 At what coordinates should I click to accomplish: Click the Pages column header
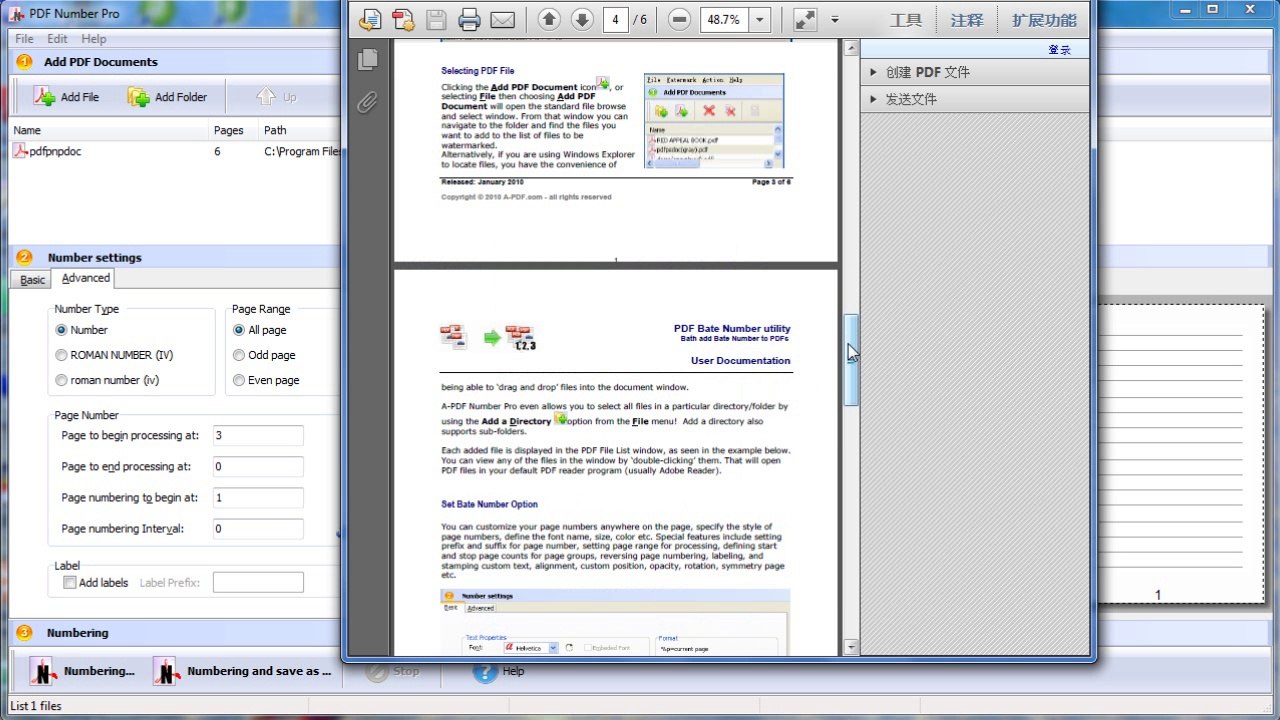tap(234, 130)
